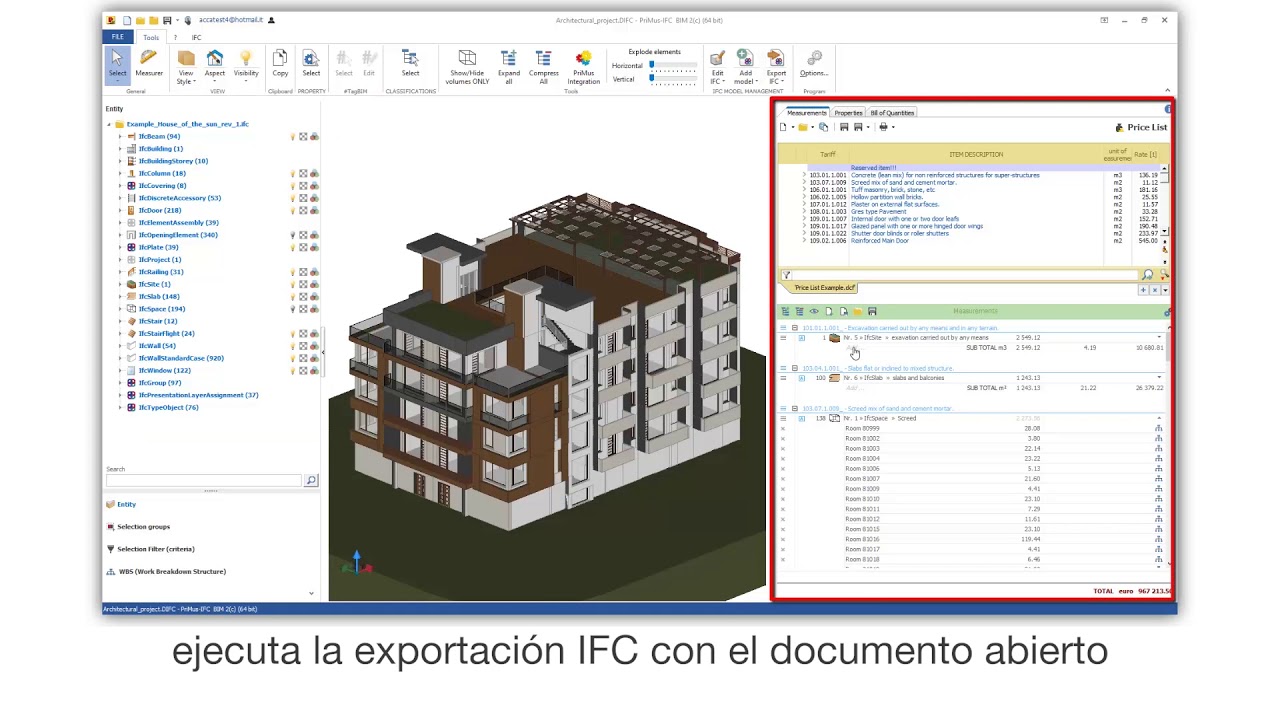Screen dimensions: 1280x720
Task: Open the Export IFC tool
Action: pos(776,67)
